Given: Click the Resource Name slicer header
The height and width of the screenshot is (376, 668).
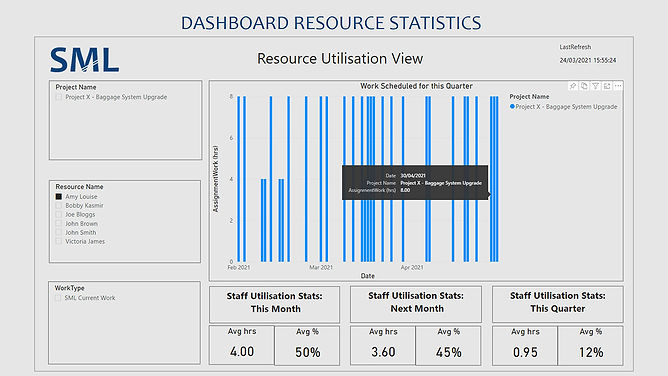Looking at the screenshot, I should (x=79, y=187).
